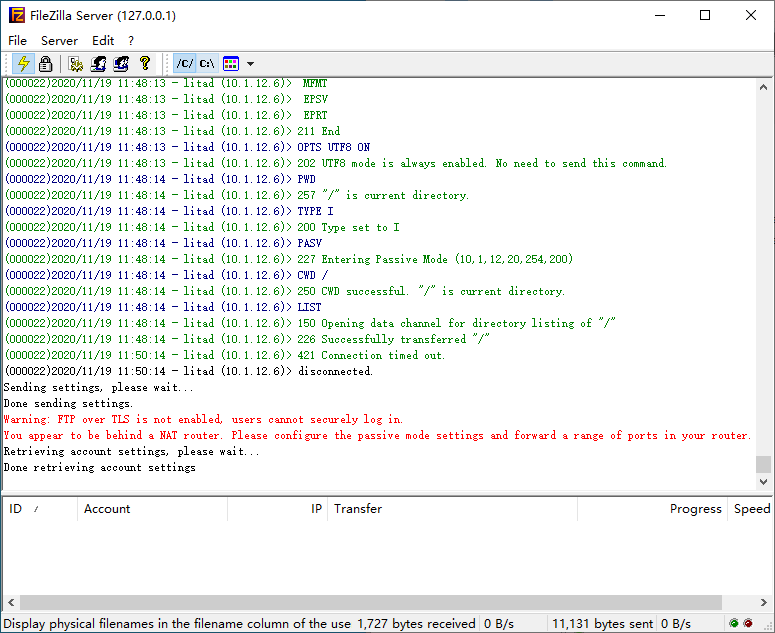Click the connections list horizontal scrollbar thumb
775x633 pixels.
pyautogui.click(x=371, y=602)
